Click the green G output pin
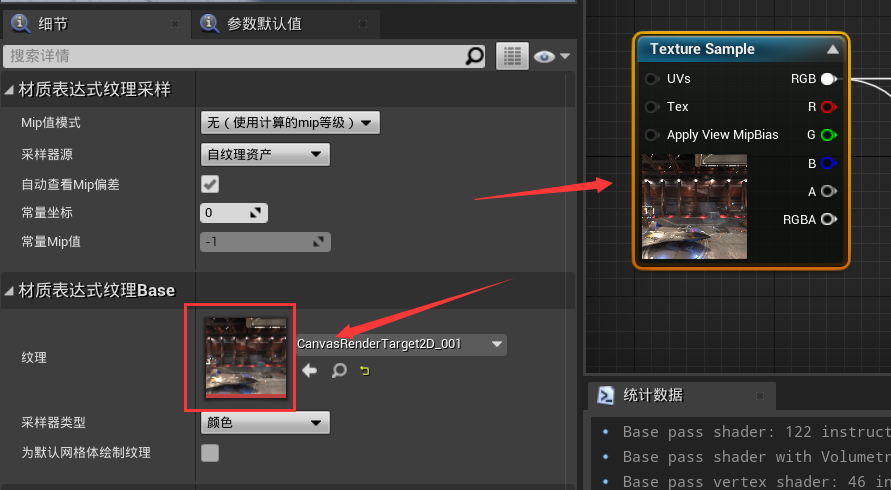 pyautogui.click(x=828, y=135)
